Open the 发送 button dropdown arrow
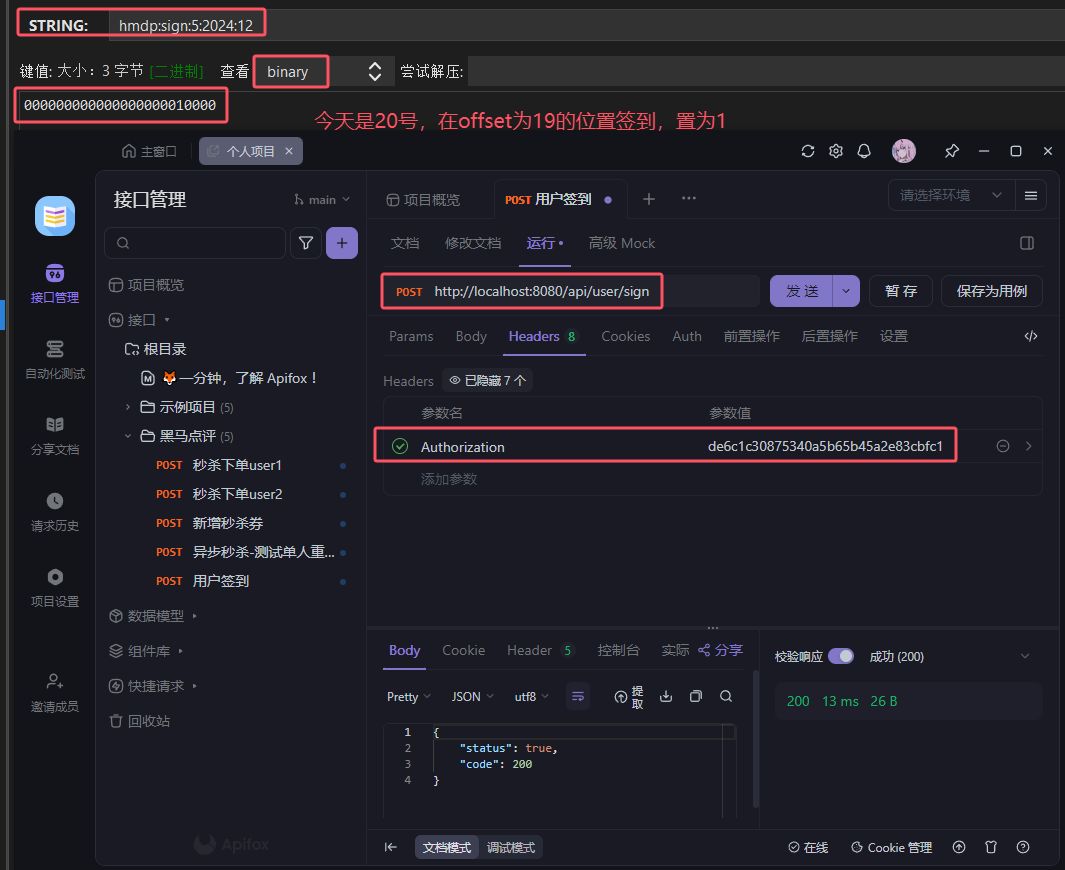Image resolution: width=1065 pixels, height=870 pixels. coord(846,291)
